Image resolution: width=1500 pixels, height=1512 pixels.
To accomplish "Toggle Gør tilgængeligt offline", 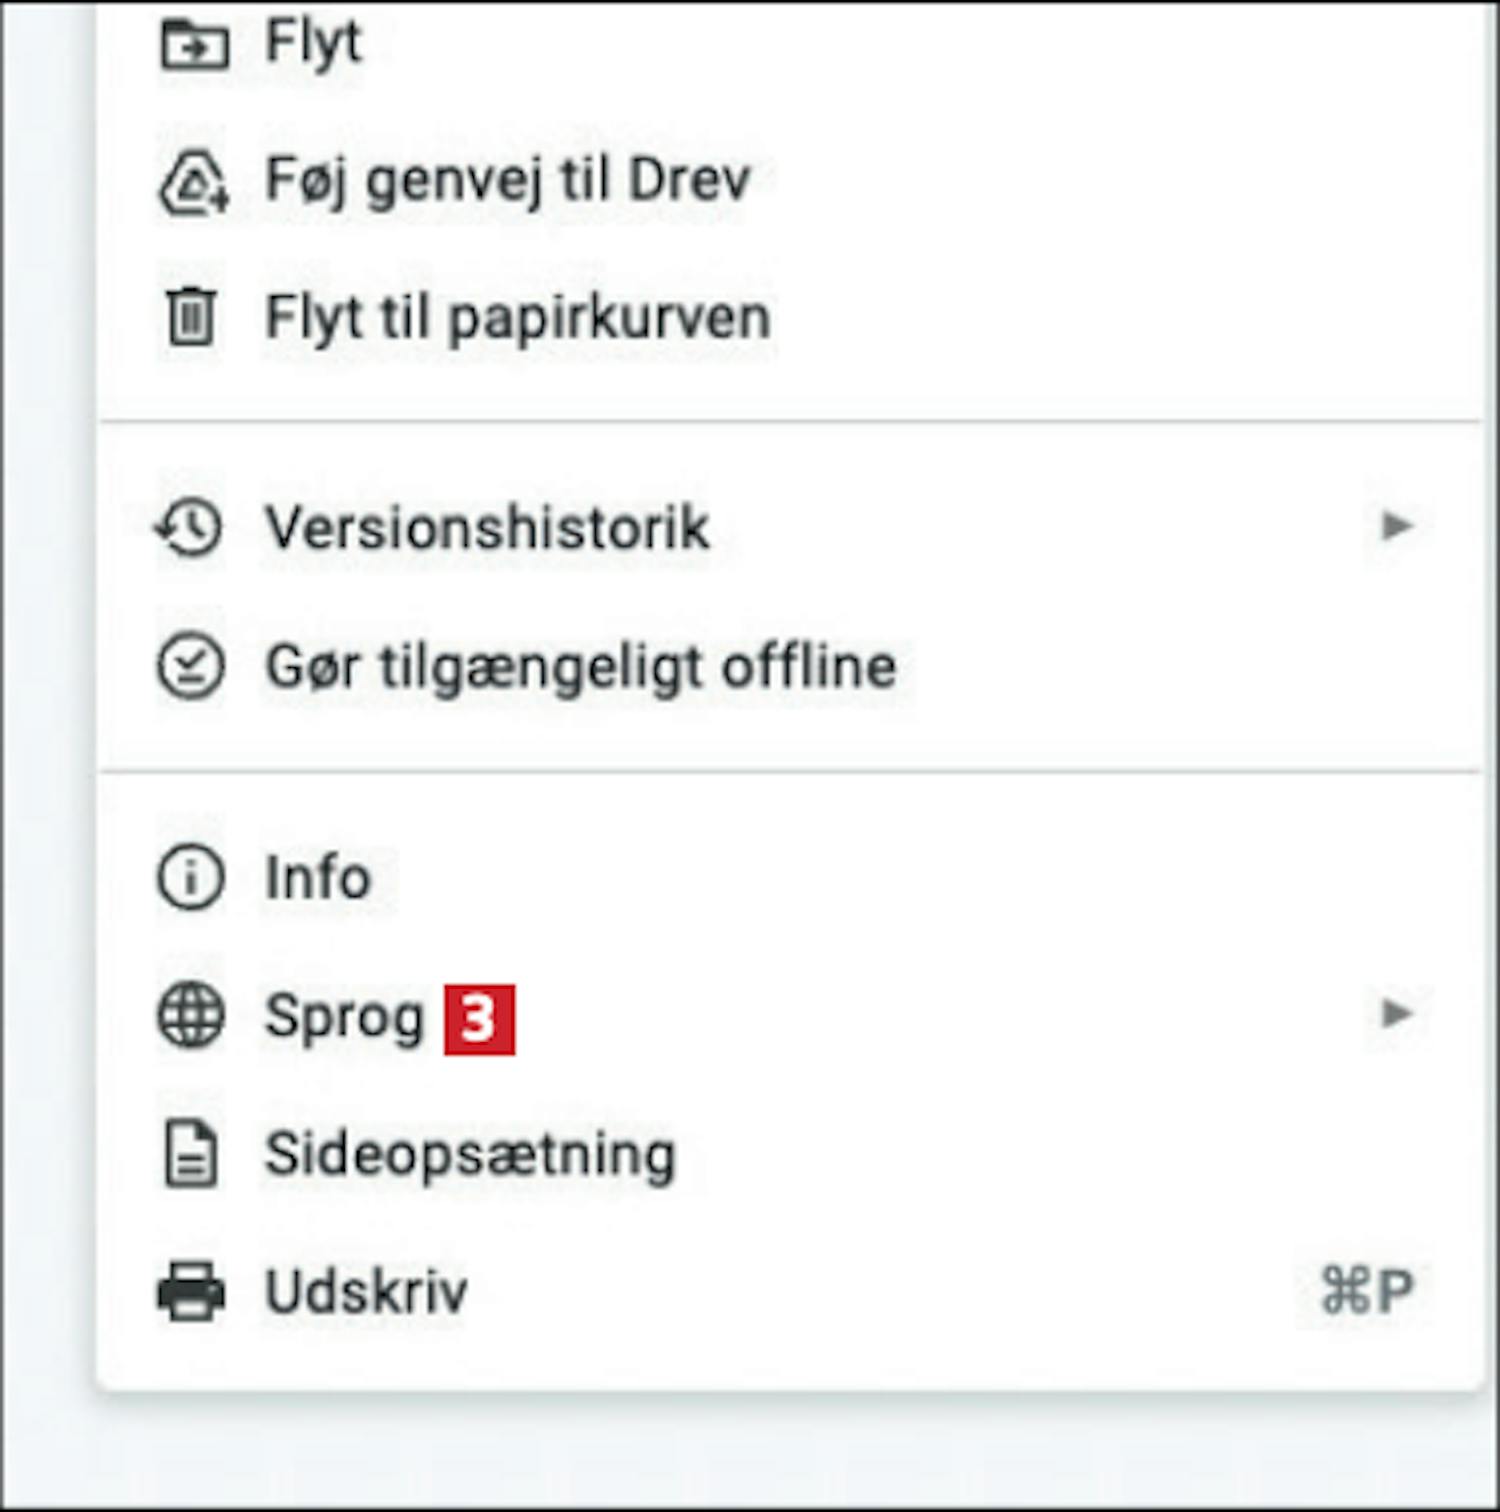I will click(x=789, y=667).
